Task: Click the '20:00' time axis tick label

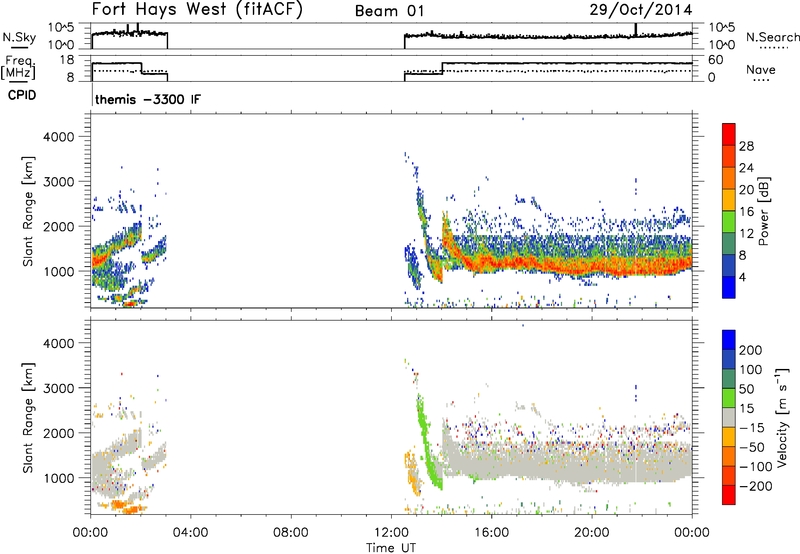Action: click(591, 533)
